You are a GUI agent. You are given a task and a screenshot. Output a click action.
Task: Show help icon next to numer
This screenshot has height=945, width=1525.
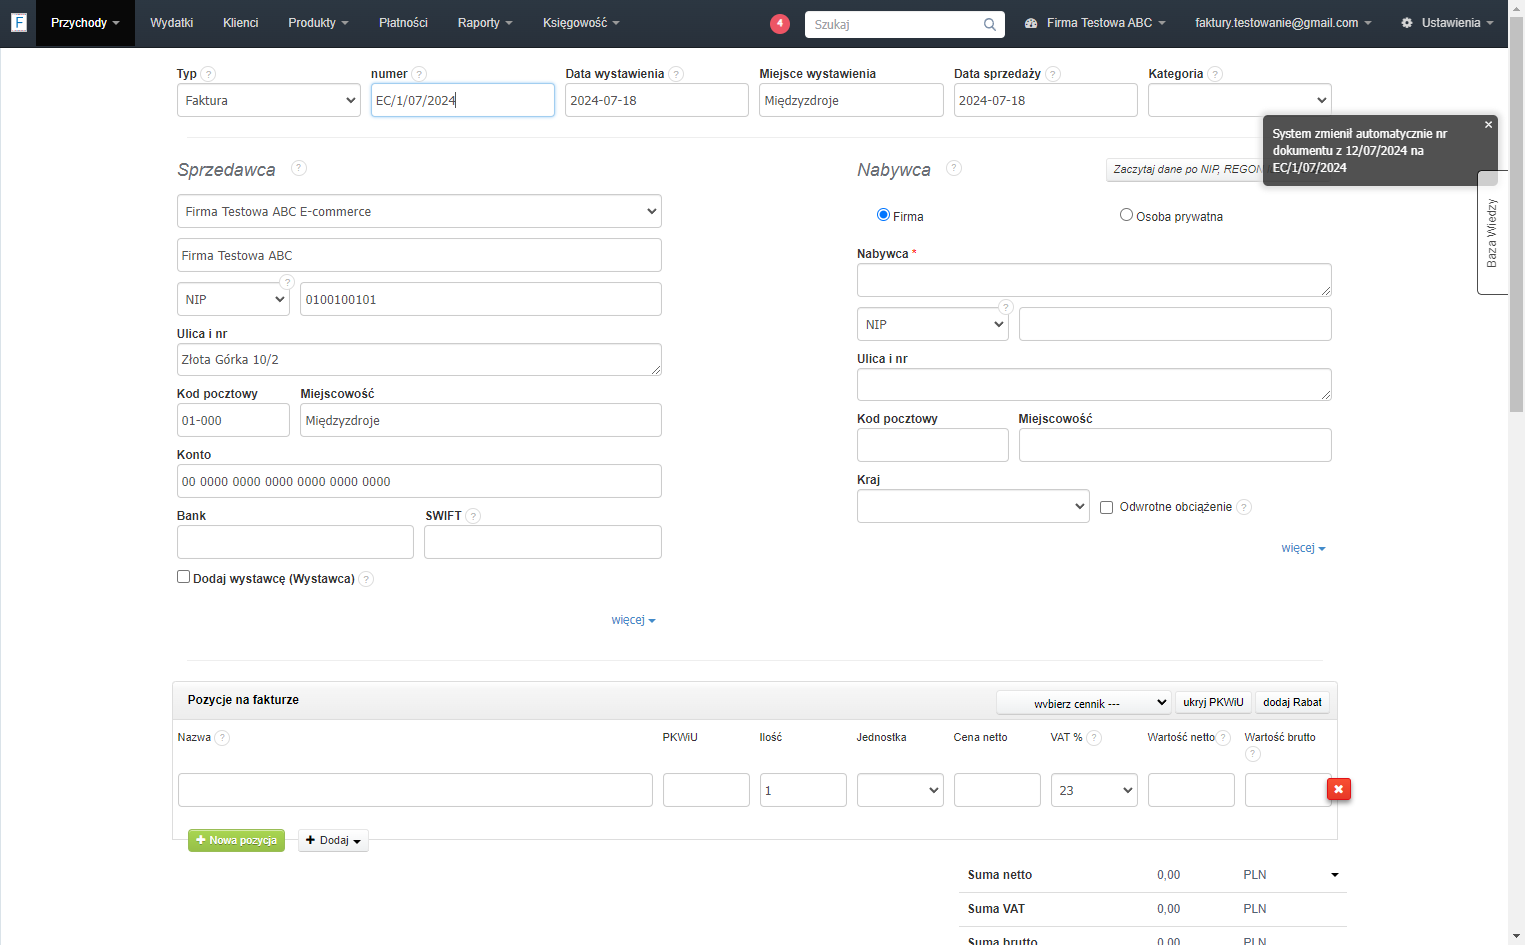[419, 74]
